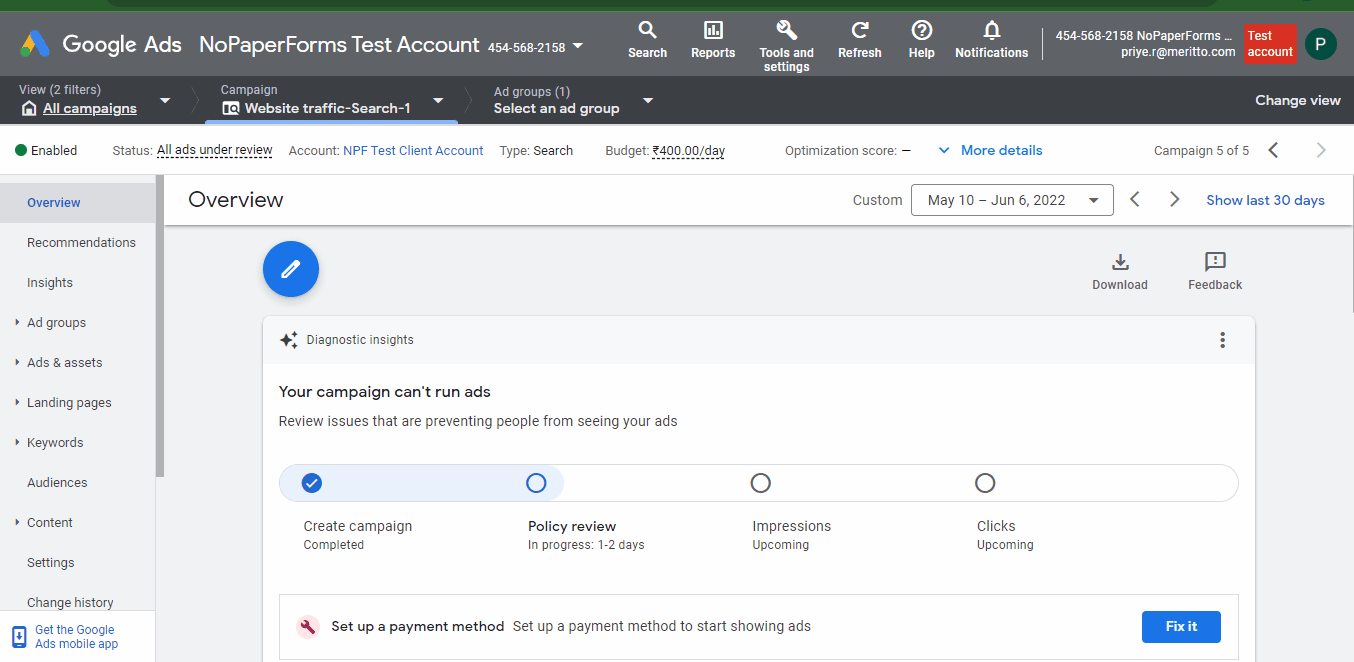
Task: Go to Recommendations in sidebar
Action: point(81,242)
